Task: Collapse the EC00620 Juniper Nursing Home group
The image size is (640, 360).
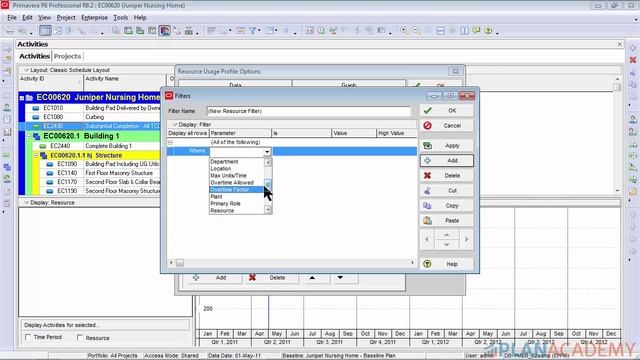Action: click(x=22, y=98)
